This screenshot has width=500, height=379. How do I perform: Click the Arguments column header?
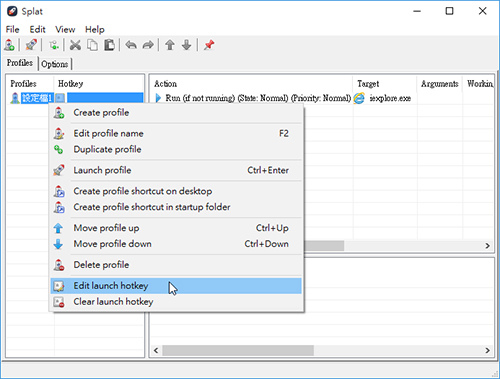(x=440, y=83)
